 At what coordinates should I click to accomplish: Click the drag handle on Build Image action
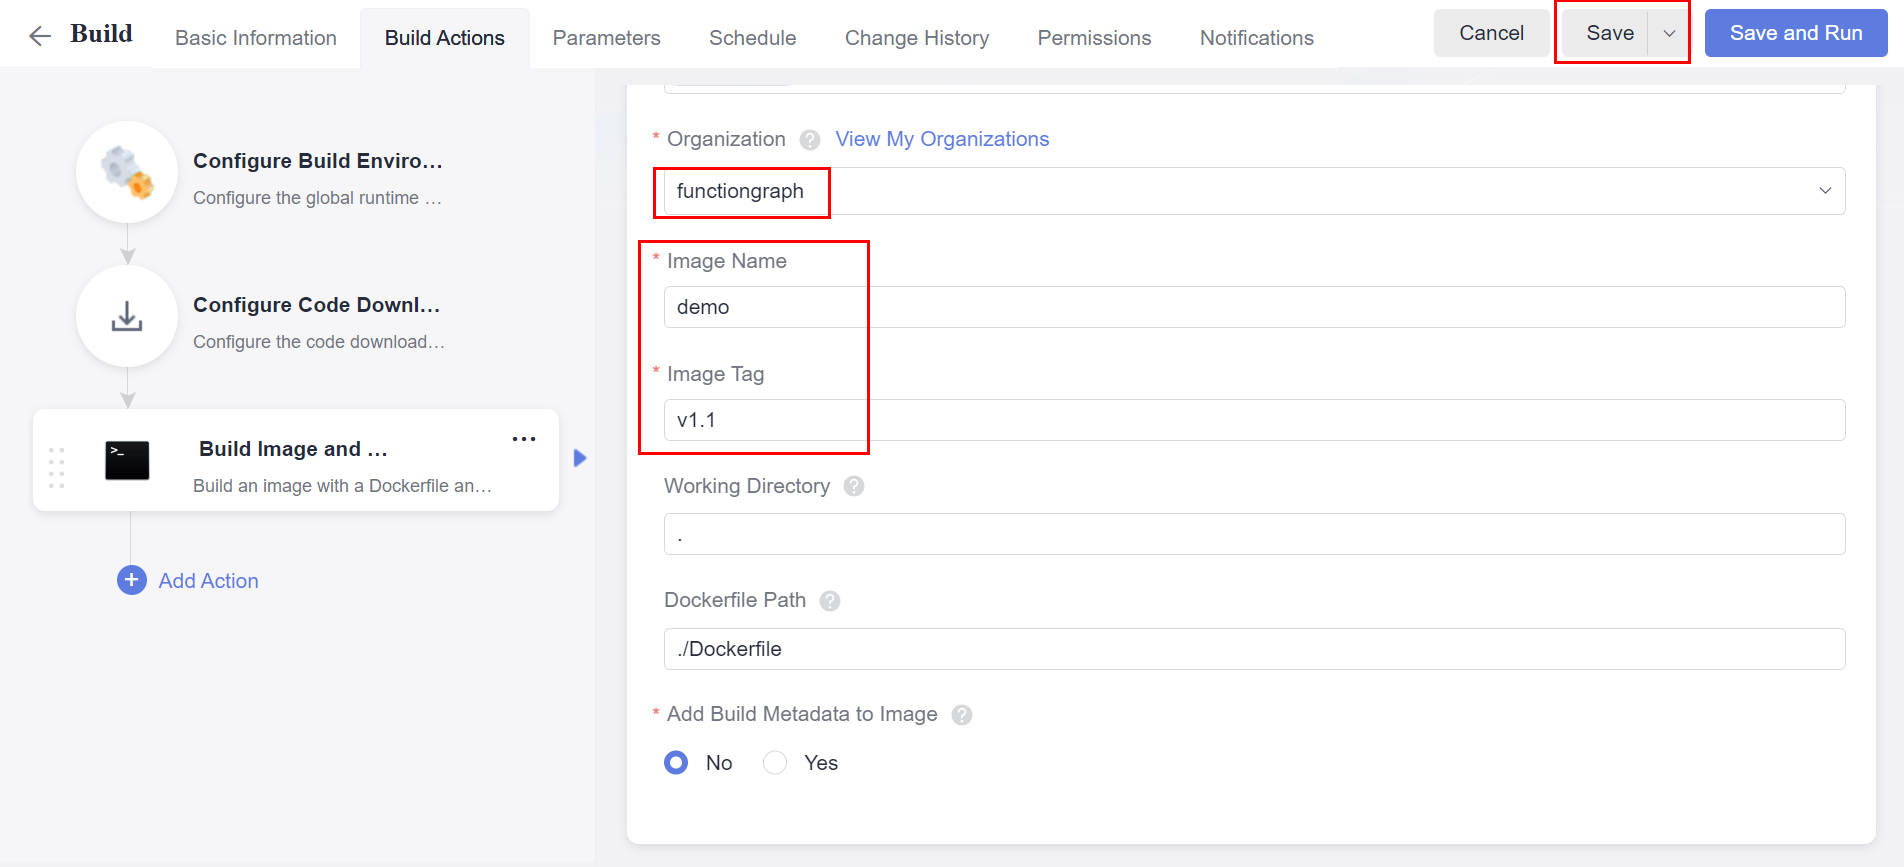click(57, 467)
